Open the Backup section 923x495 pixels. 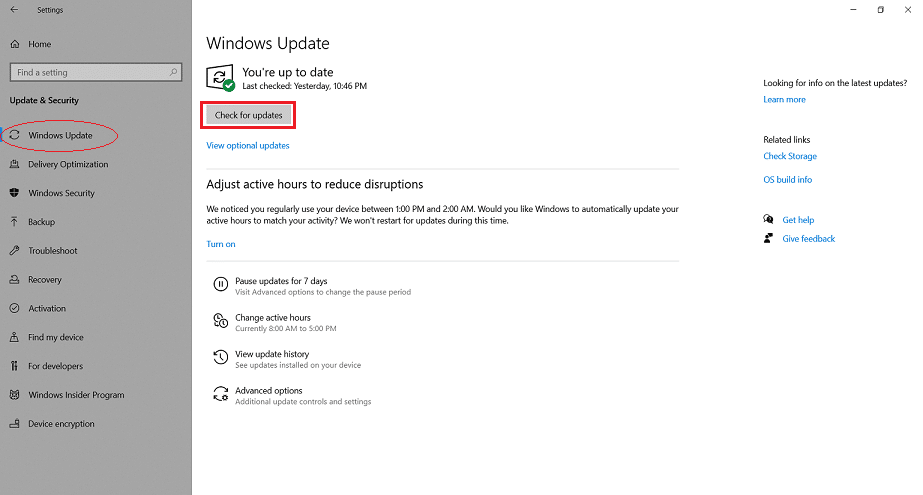pyautogui.click(x=41, y=222)
